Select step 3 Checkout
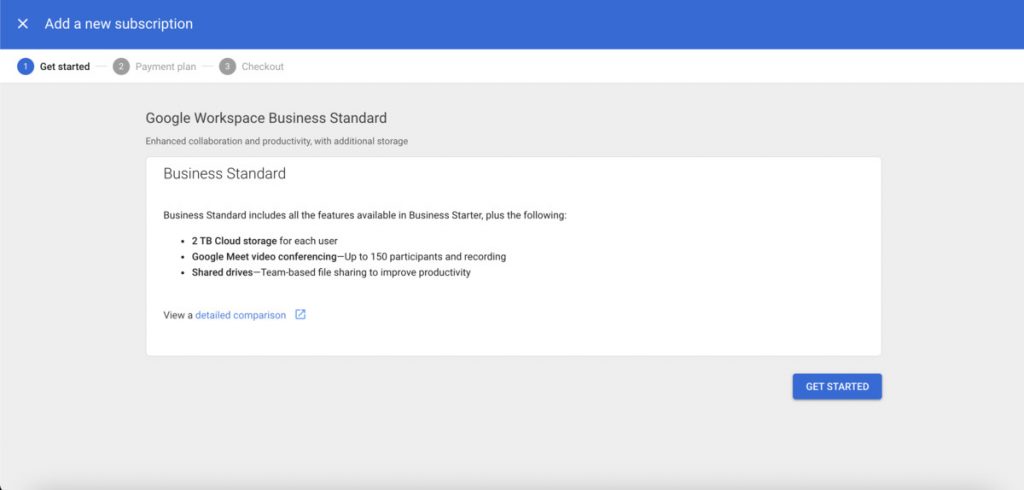 (251, 67)
